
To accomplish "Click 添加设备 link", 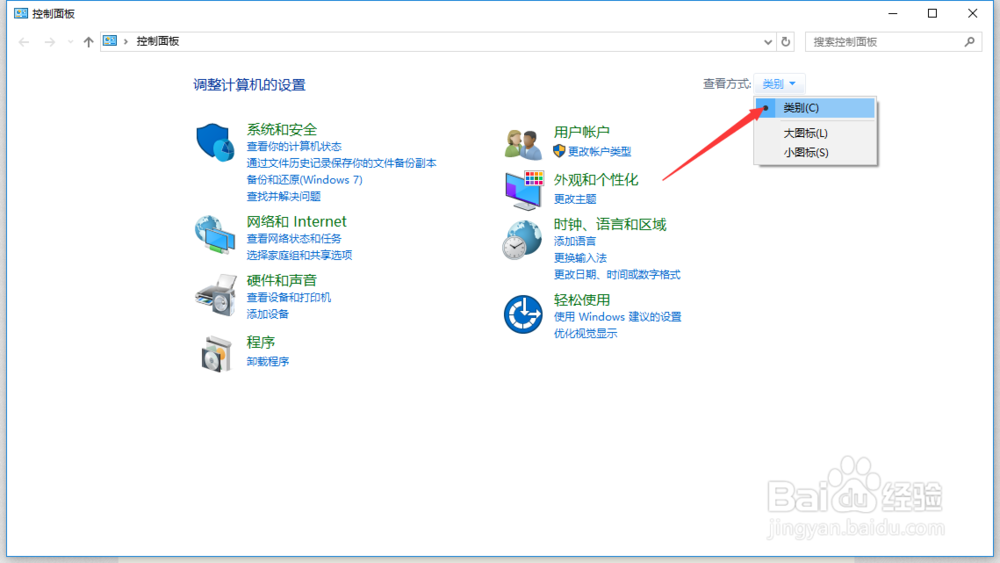I will [268, 314].
